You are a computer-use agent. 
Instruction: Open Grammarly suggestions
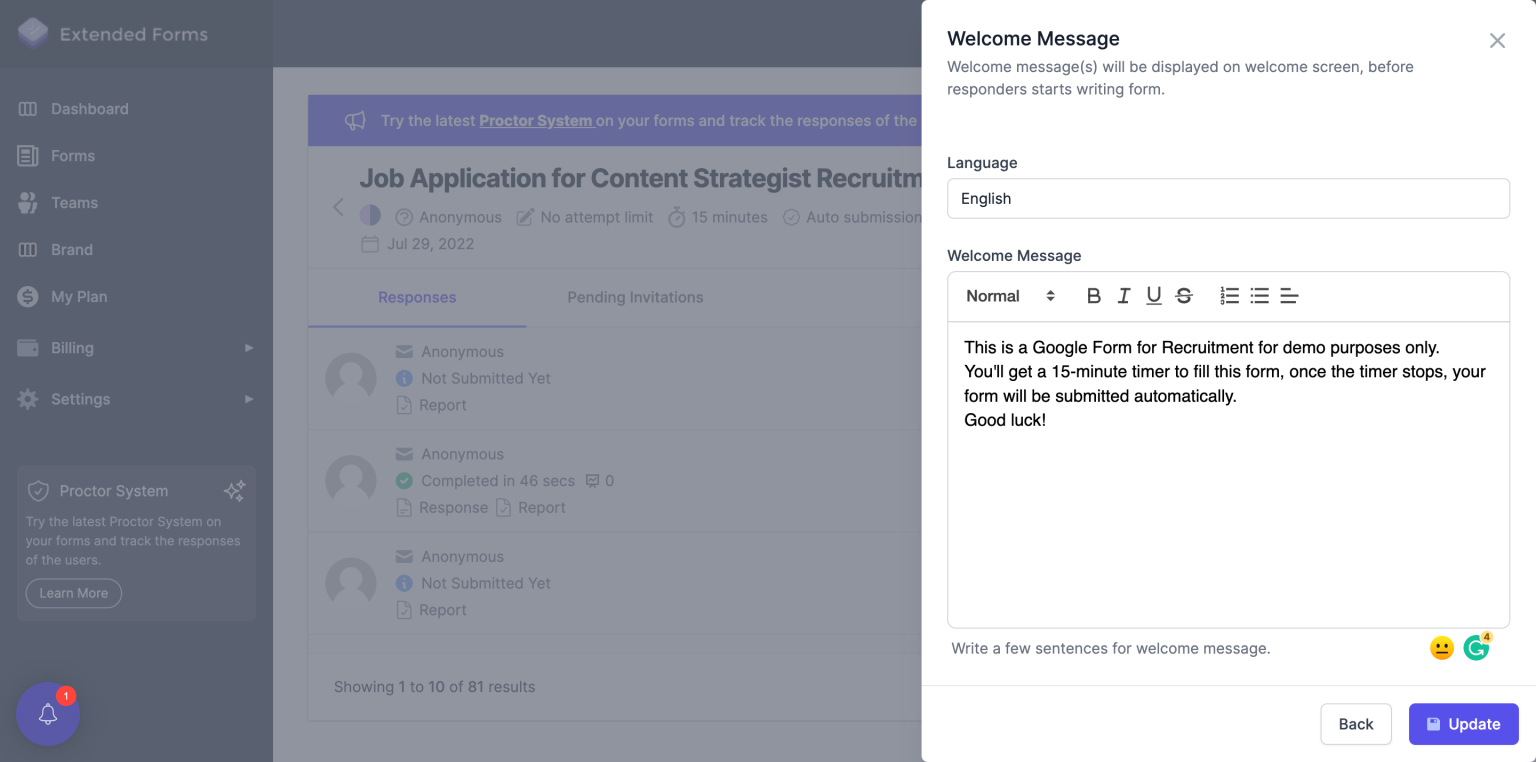[1475, 647]
